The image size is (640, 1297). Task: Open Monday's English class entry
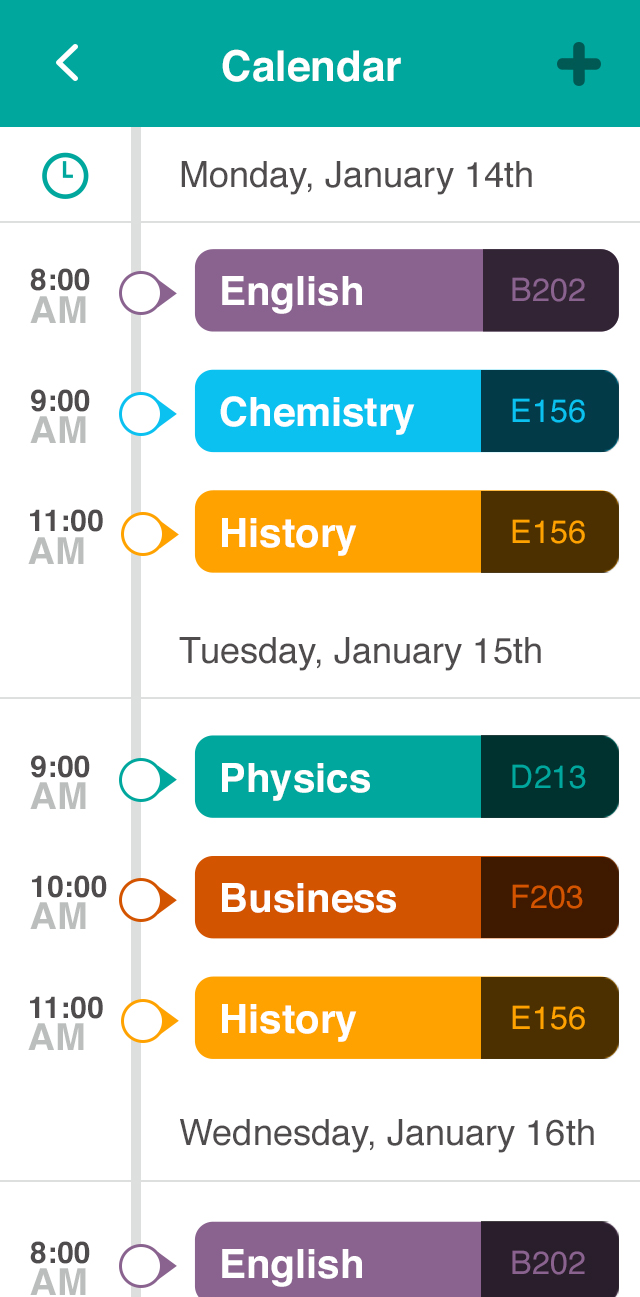[339, 291]
